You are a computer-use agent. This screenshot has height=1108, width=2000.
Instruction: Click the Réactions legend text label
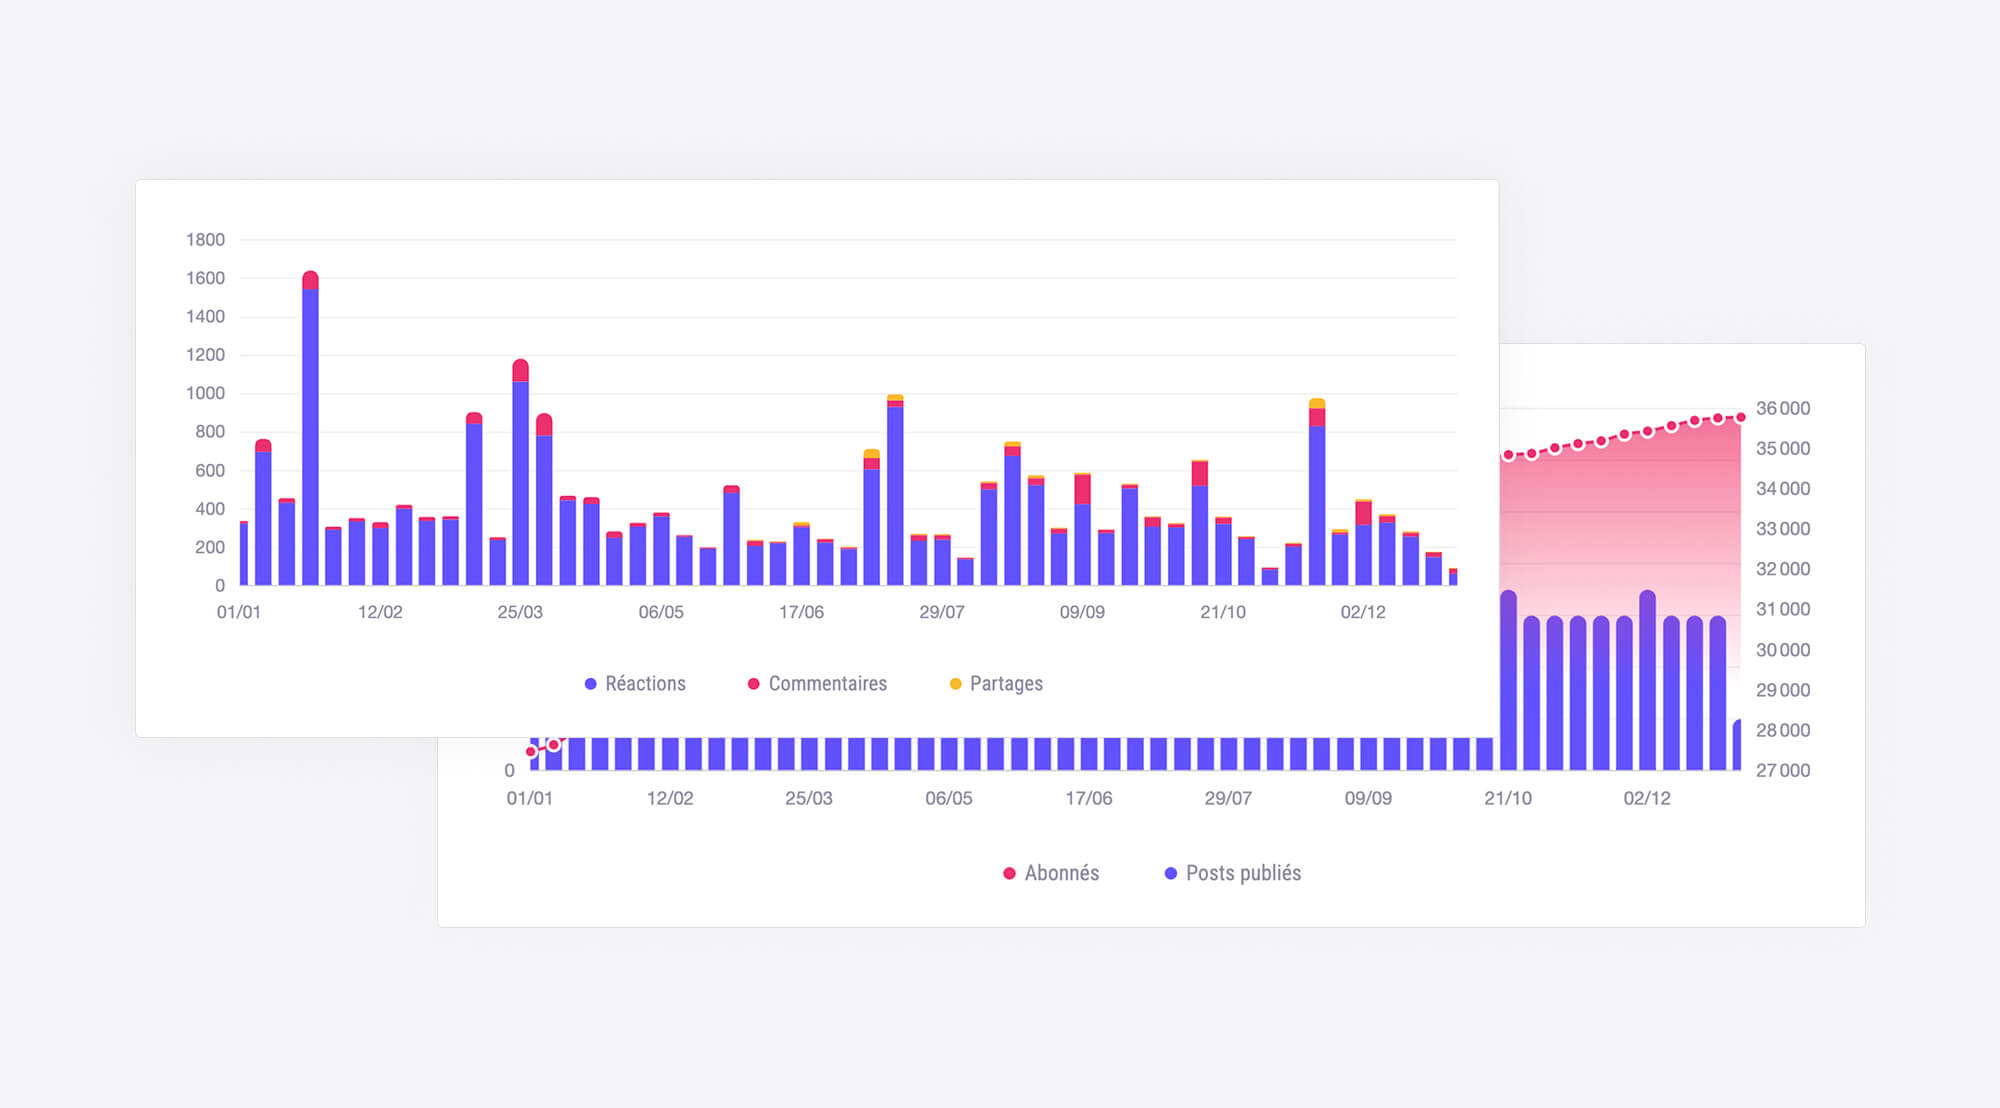tap(645, 683)
